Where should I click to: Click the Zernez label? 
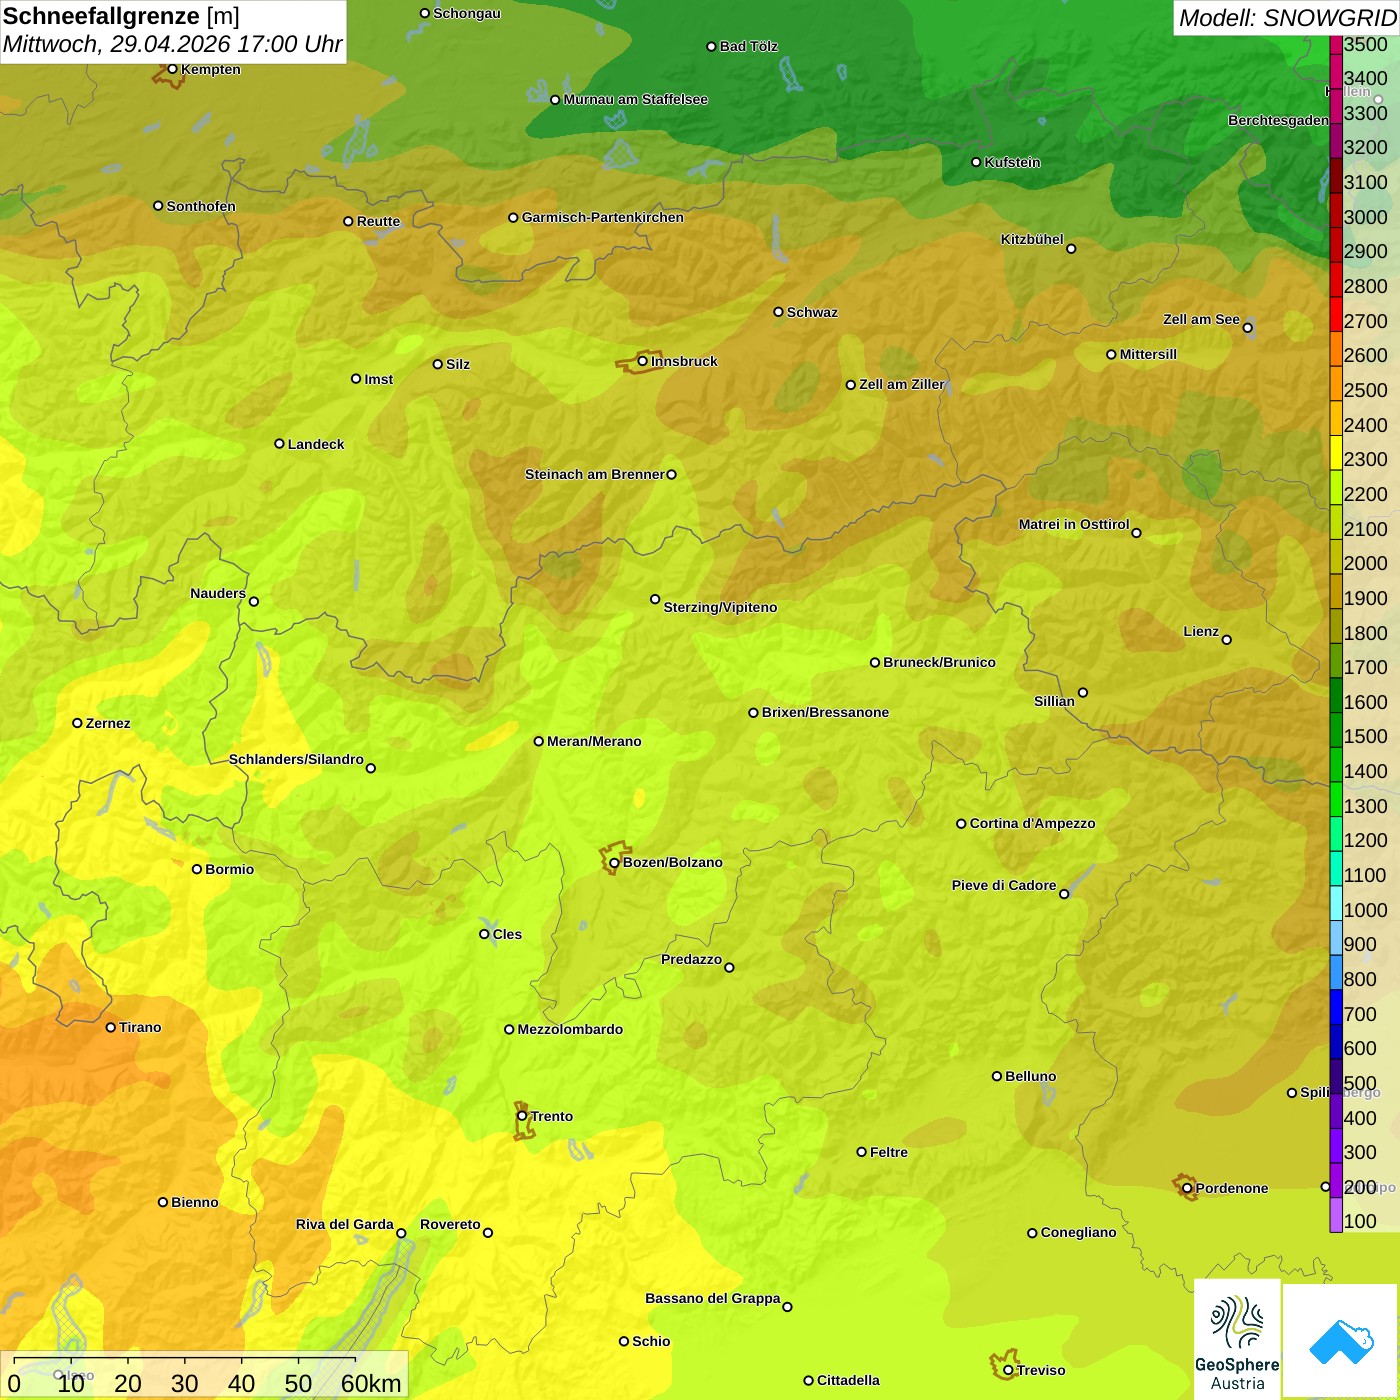tap(108, 723)
